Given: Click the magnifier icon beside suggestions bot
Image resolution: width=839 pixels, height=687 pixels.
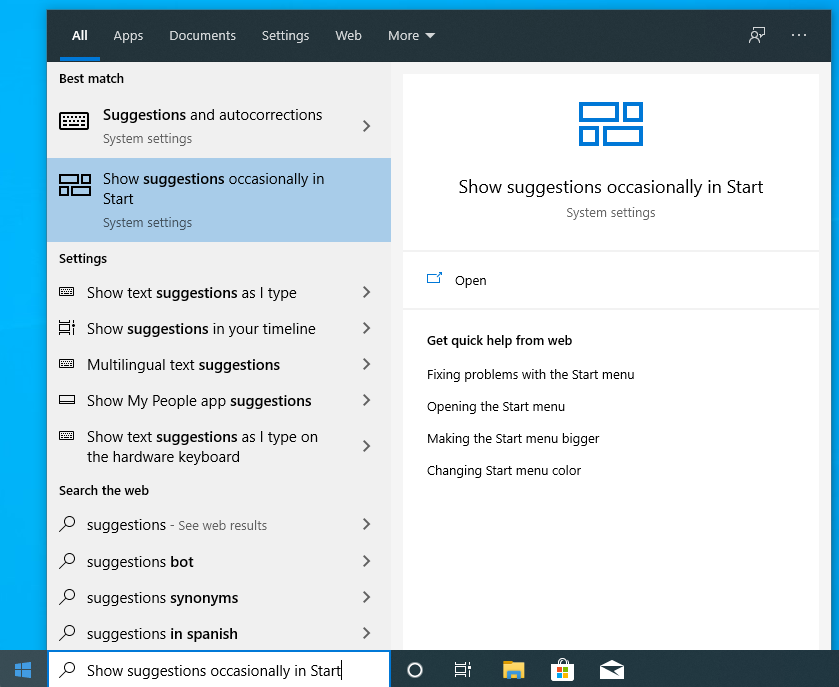Looking at the screenshot, I should [68, 561].
